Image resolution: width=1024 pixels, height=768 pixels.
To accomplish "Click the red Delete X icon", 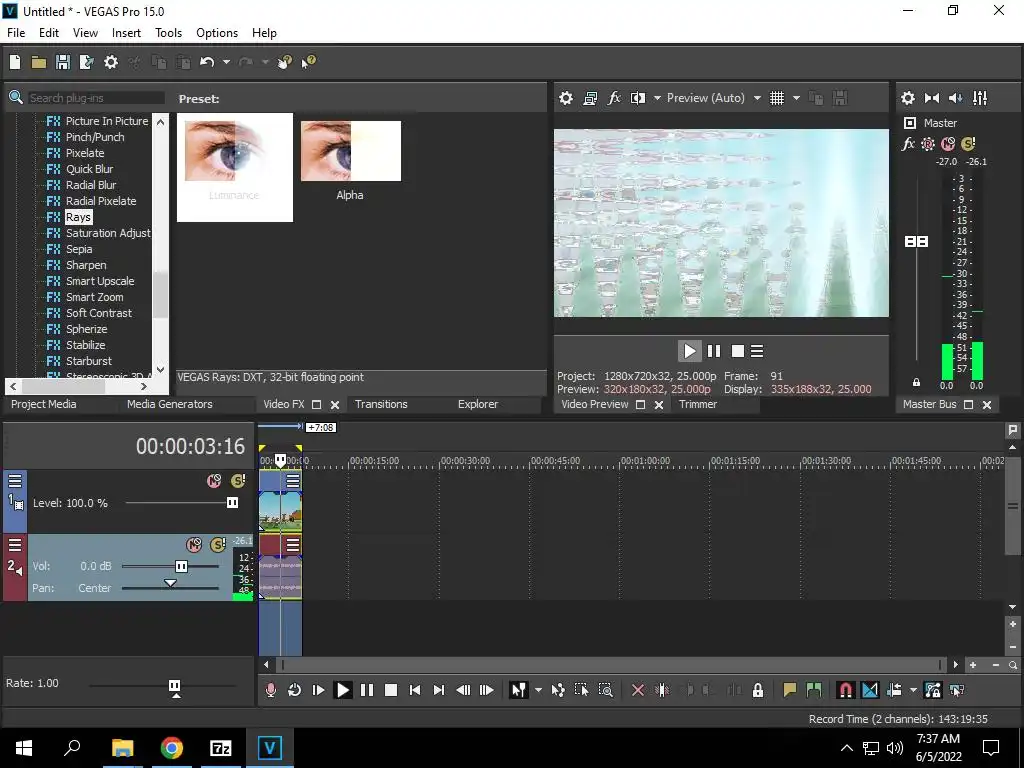I will tap(638, 690).
